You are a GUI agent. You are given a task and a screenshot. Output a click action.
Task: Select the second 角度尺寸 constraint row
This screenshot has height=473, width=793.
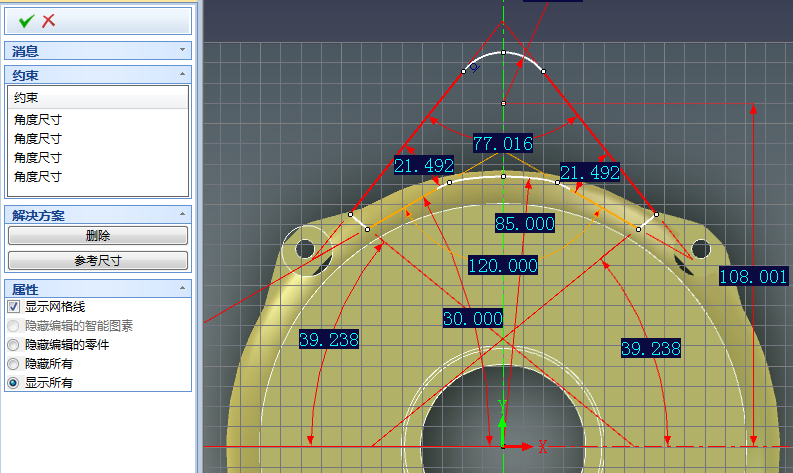click(x=98, y=139)
